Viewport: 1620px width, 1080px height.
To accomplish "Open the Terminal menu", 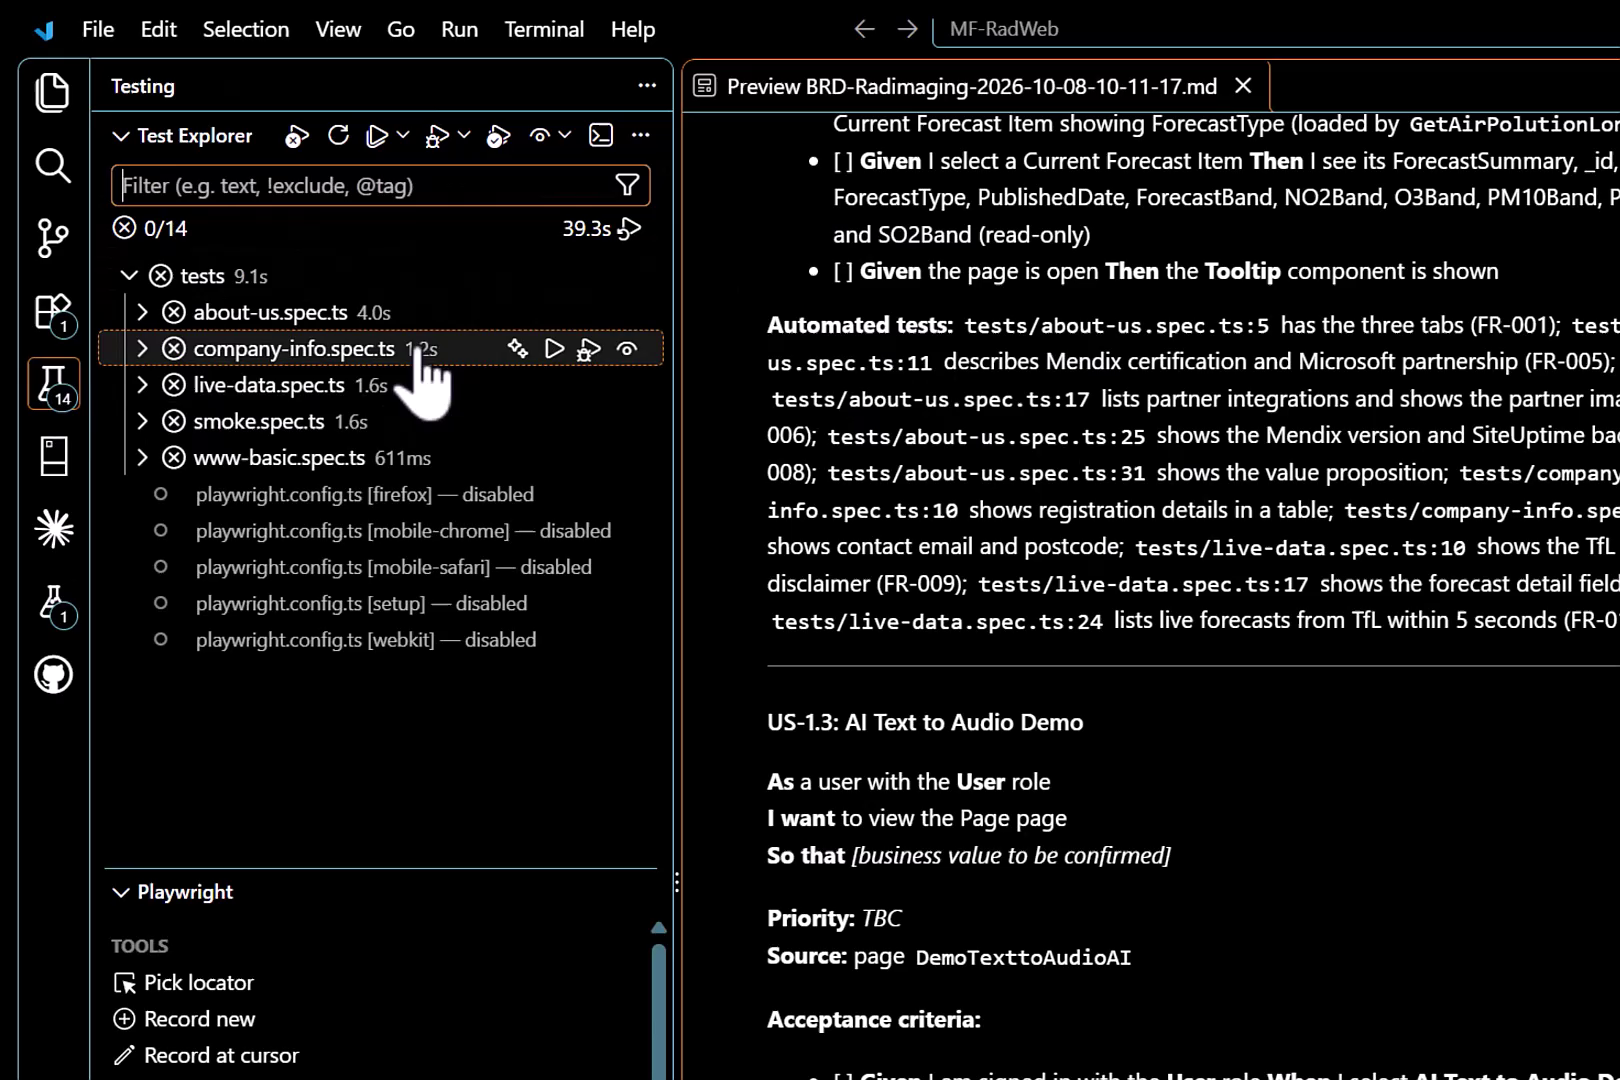I will point(544,29).
